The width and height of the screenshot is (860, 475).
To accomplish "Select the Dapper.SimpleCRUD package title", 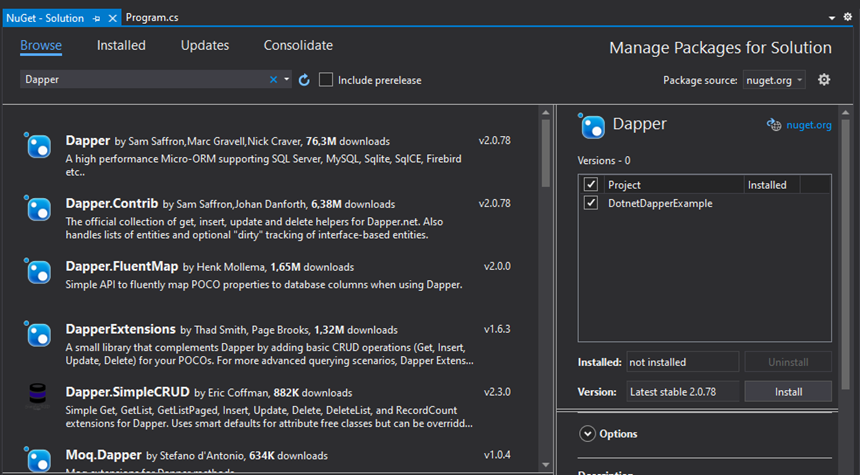I will pyautogui.click(x=127, y=392).
